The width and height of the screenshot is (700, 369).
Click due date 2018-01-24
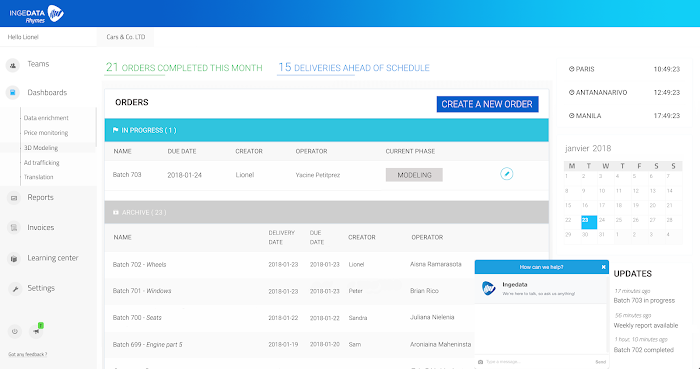pyautogui.click(x=184, y=175)
